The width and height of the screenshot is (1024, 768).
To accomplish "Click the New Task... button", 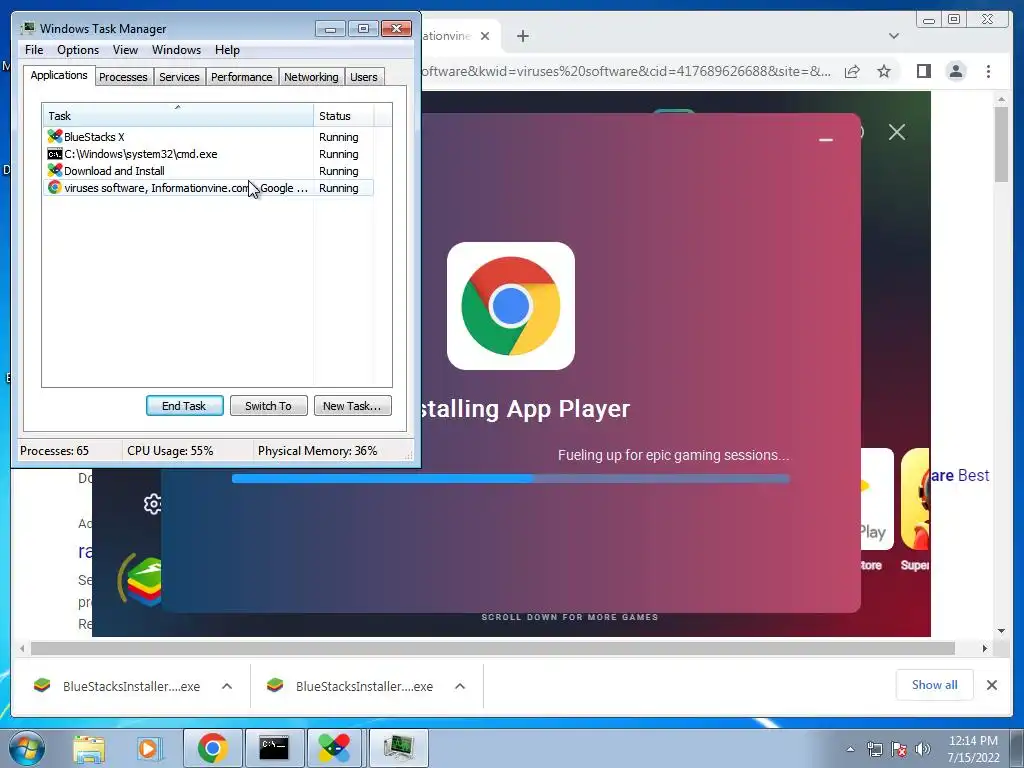I will (x=353, y=406).
